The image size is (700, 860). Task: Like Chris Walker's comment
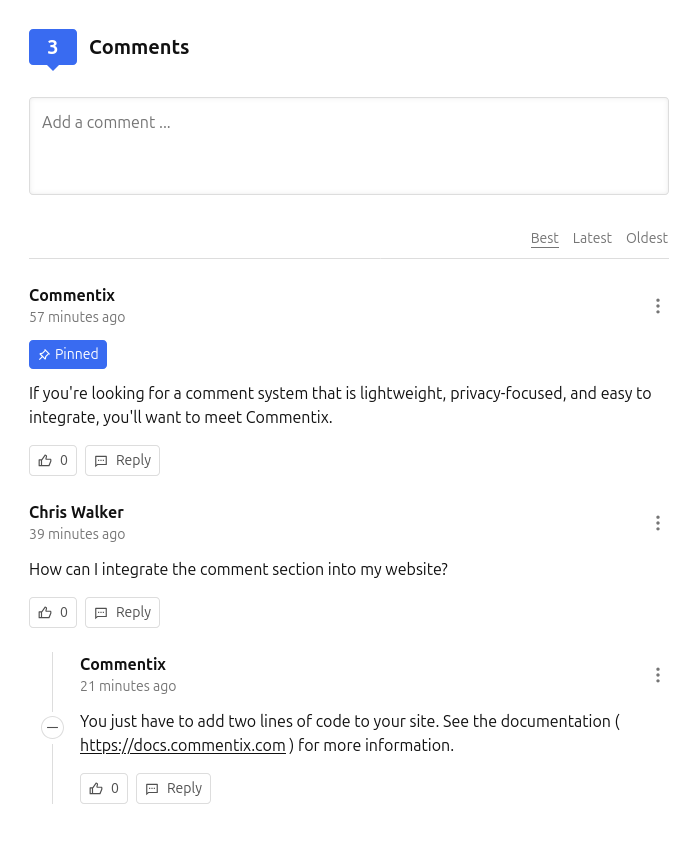tap(53, 612)
